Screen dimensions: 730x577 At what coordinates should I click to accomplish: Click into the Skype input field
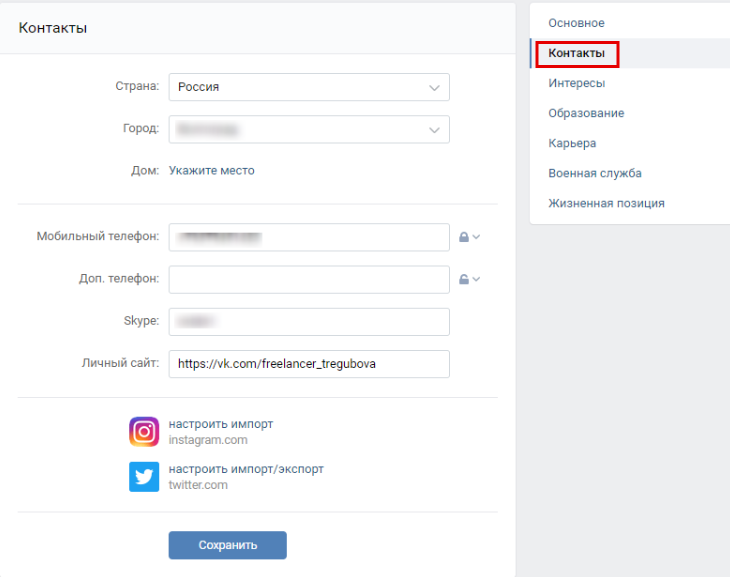(309, 322)
